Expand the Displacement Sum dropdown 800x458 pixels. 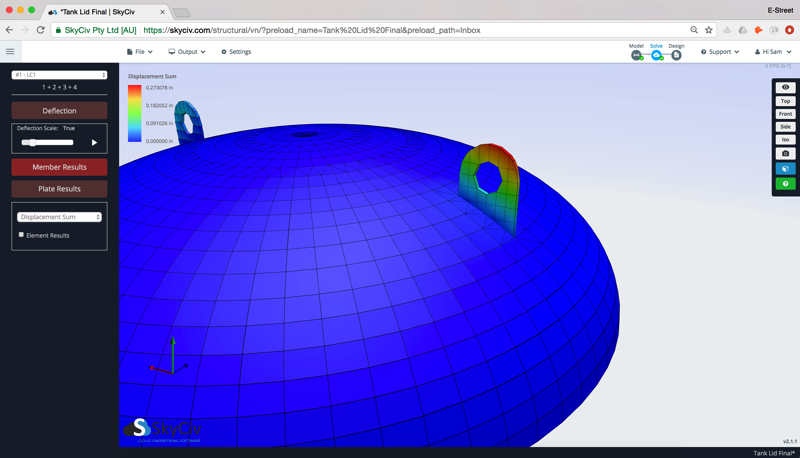59,217
